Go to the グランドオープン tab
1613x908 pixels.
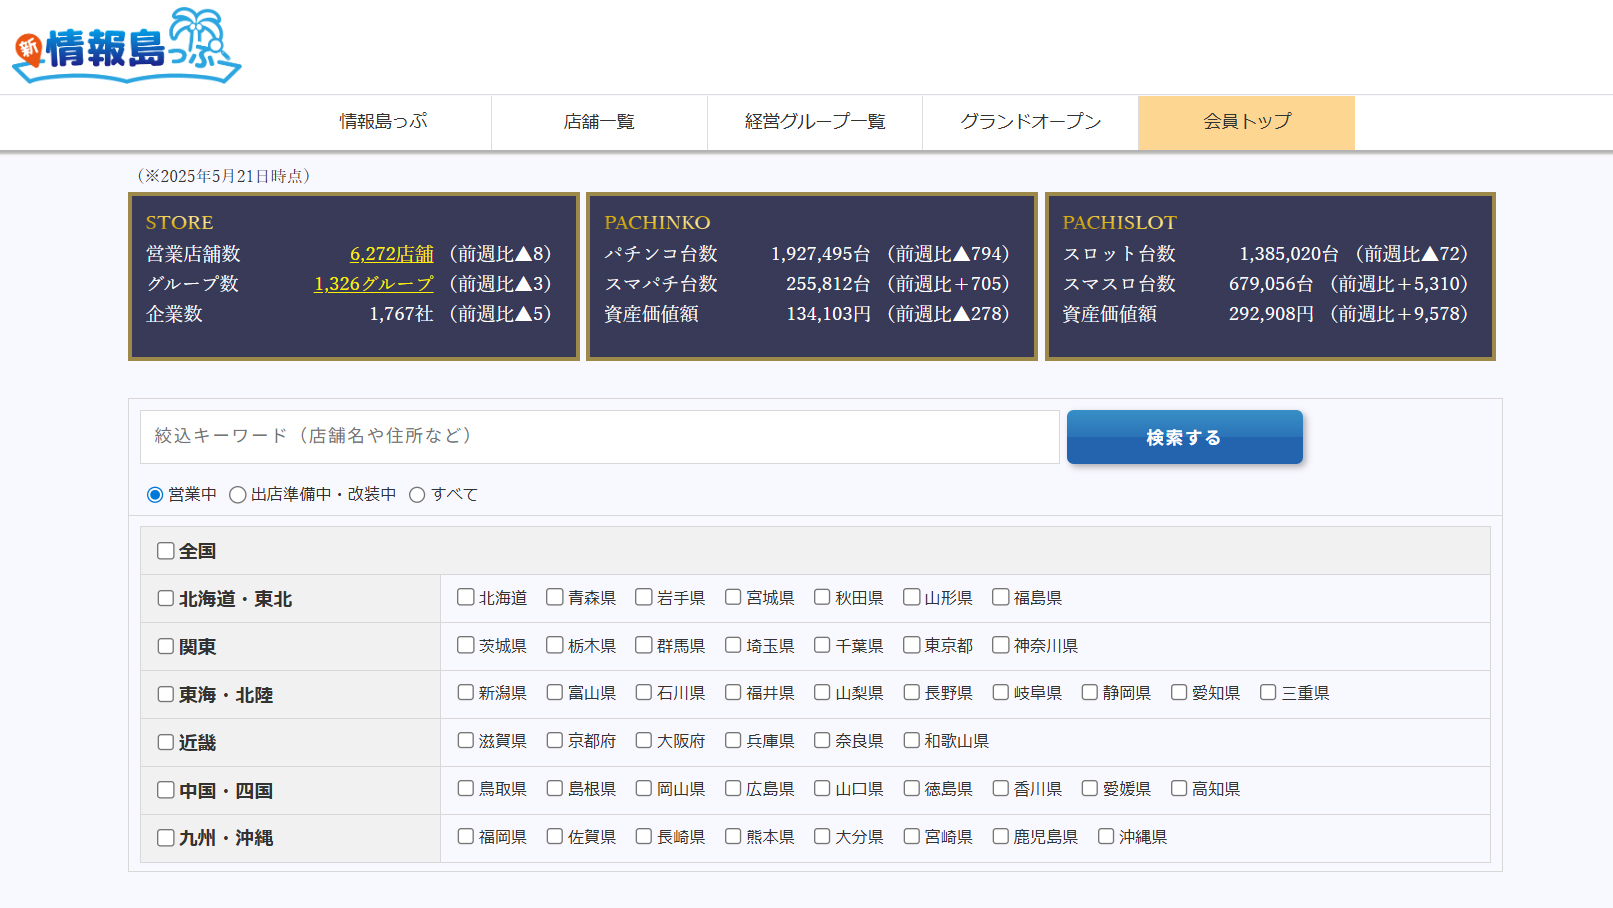[1030, 122]
